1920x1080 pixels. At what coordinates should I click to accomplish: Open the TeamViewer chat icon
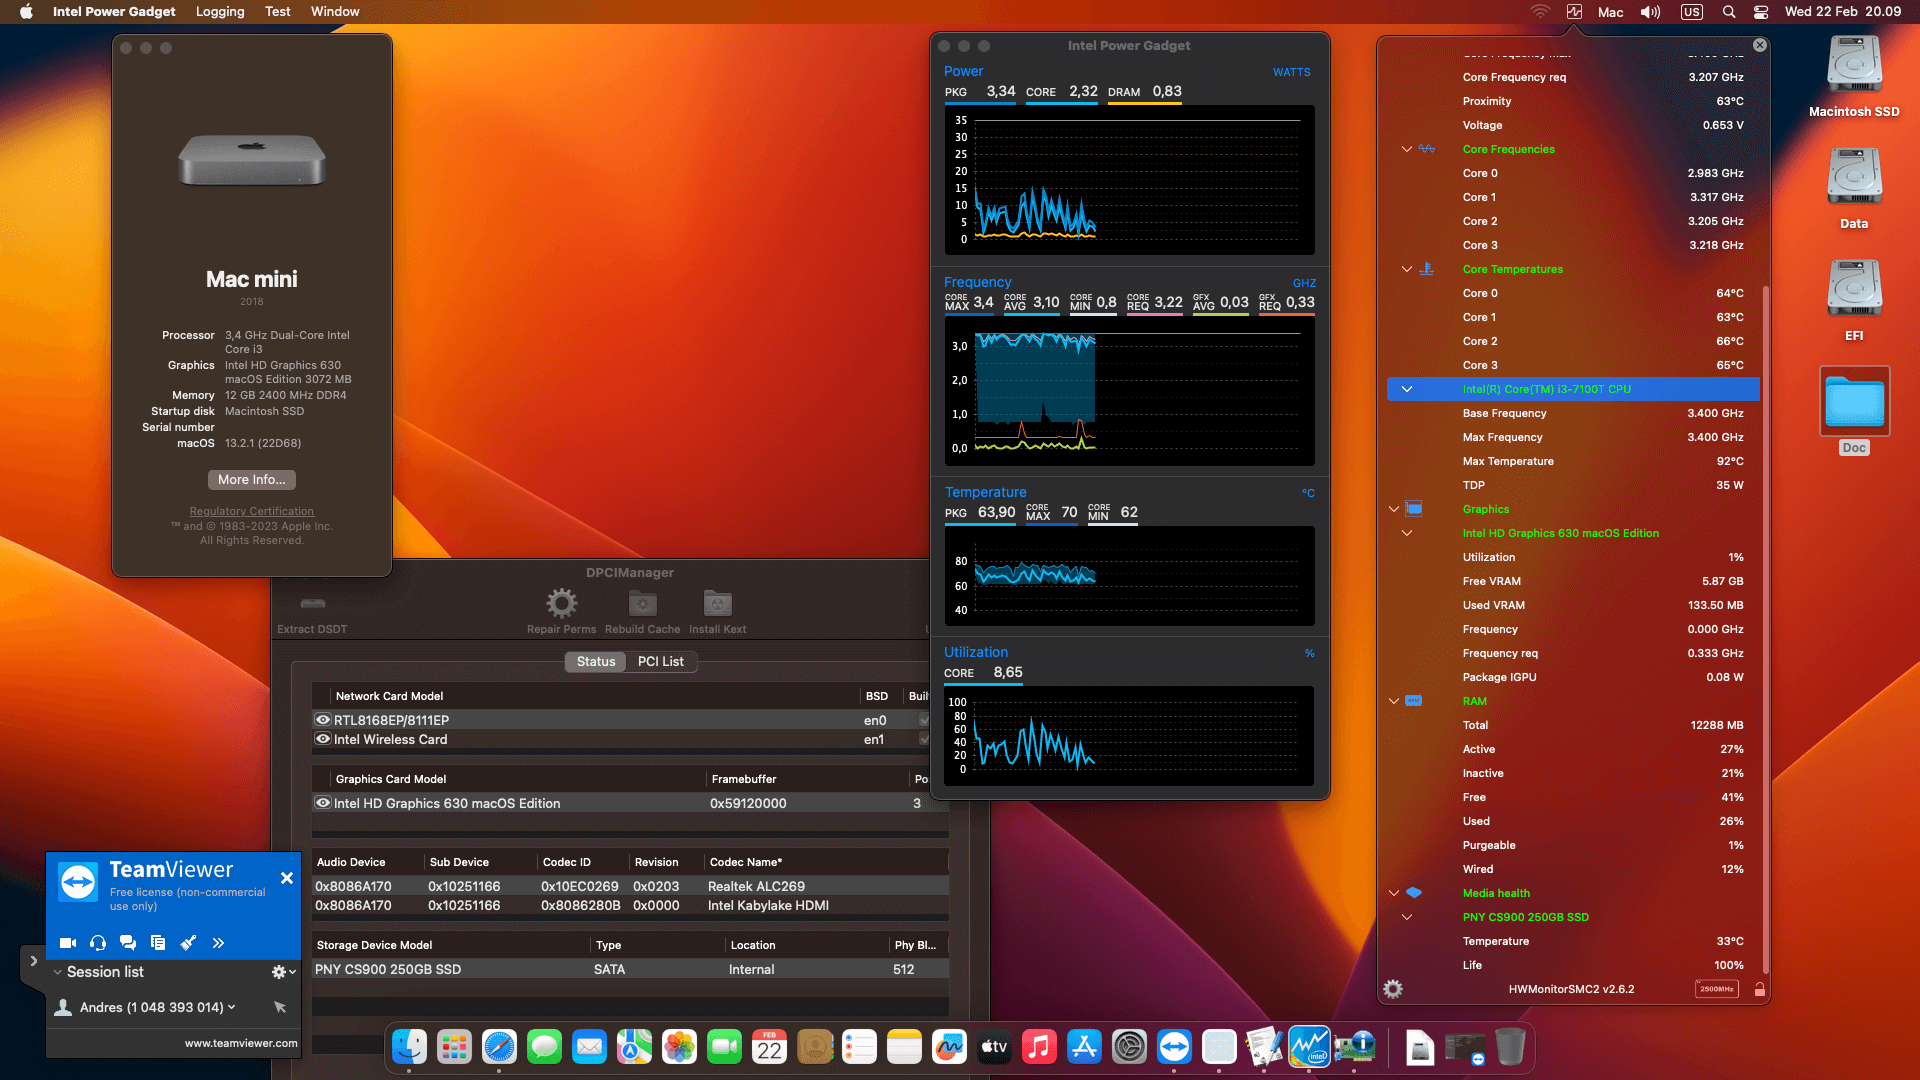click(x=128, y=942)
